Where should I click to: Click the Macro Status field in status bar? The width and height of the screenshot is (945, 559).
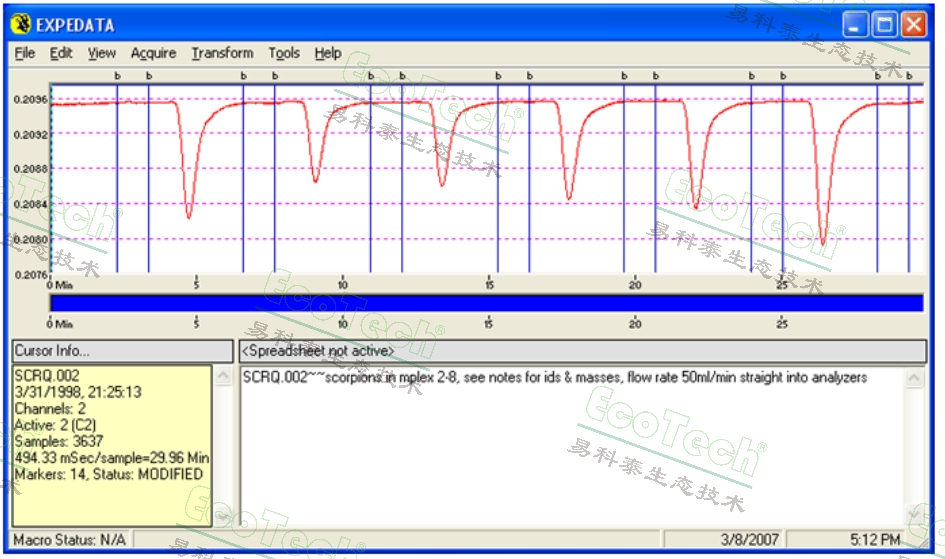pyautogui.click(x=70, y=540)
